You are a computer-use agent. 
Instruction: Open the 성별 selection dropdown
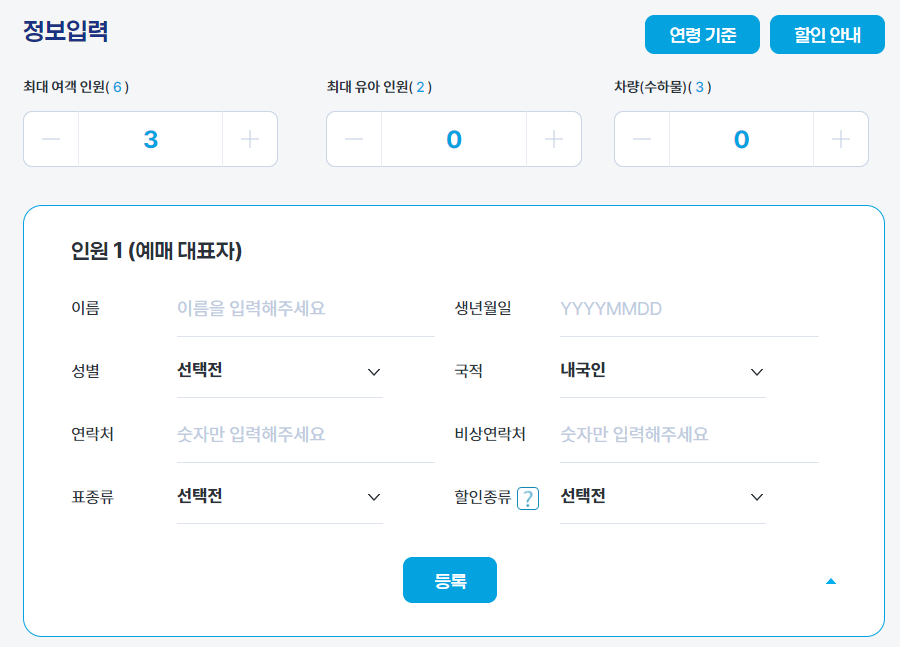[280, 371]
